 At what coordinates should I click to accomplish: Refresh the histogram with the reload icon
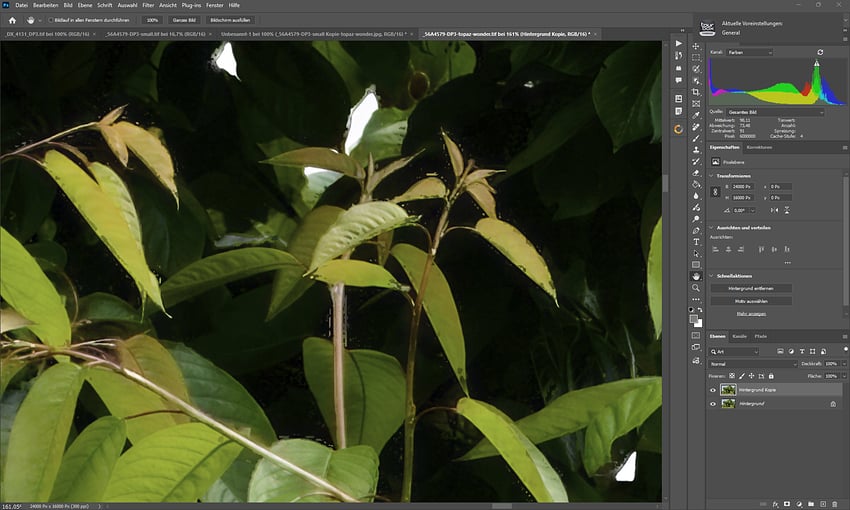[x=820, y=52]
